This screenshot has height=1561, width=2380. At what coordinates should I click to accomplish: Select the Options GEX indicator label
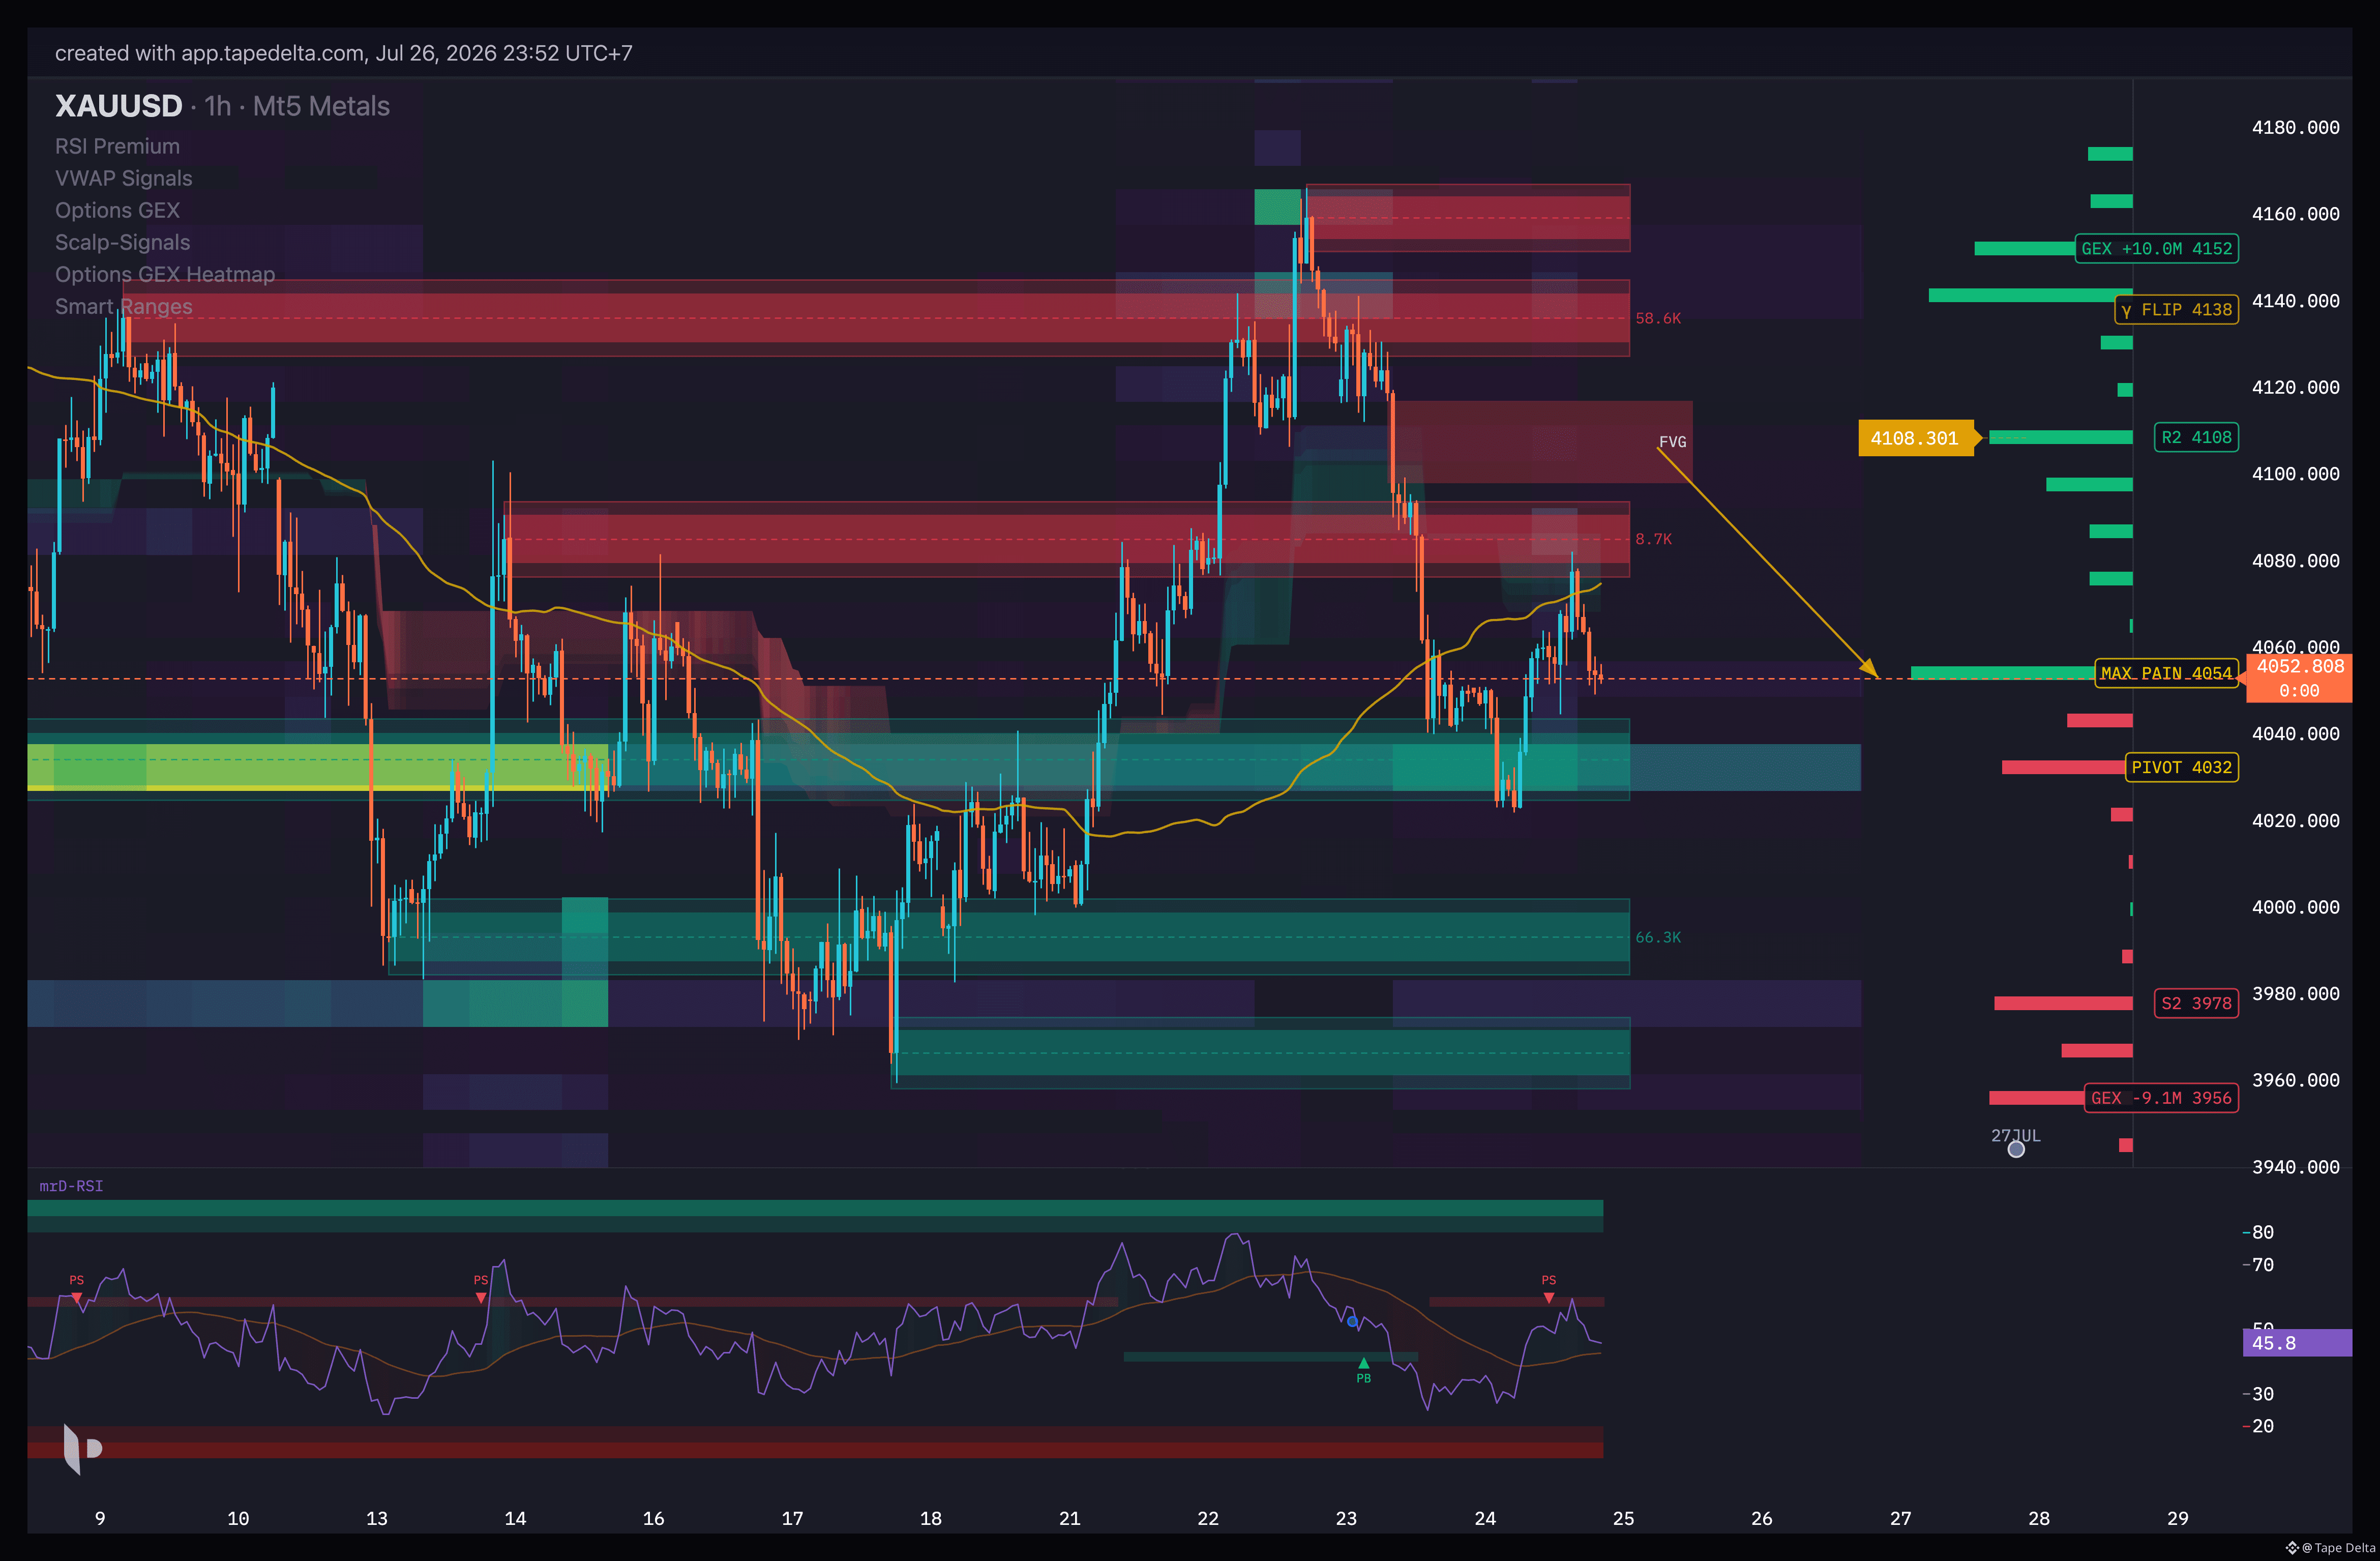[x=117, y=210]
